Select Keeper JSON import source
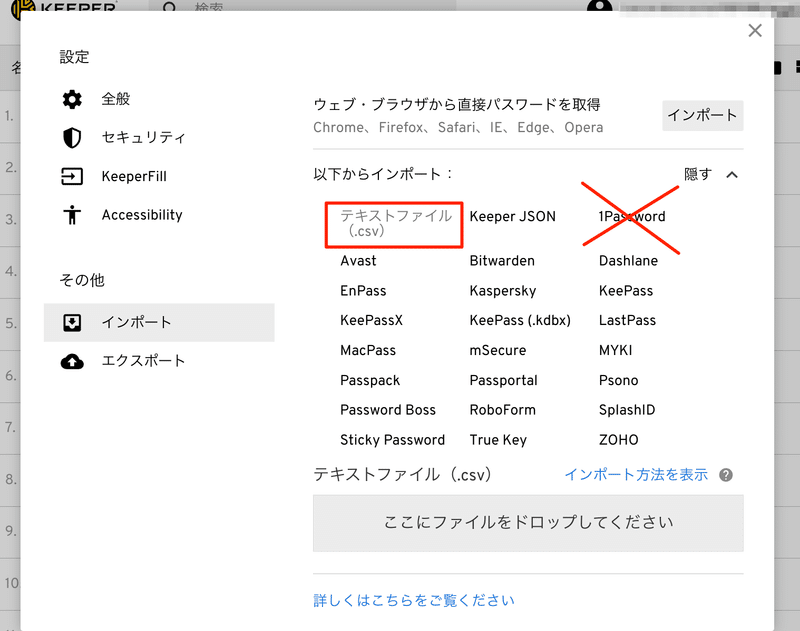The image size is (800, 631). pyautogui.click(x=512, y=217)
